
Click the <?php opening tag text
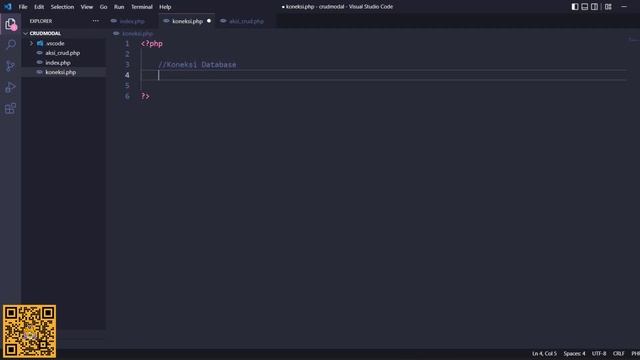tap(152, 44)
